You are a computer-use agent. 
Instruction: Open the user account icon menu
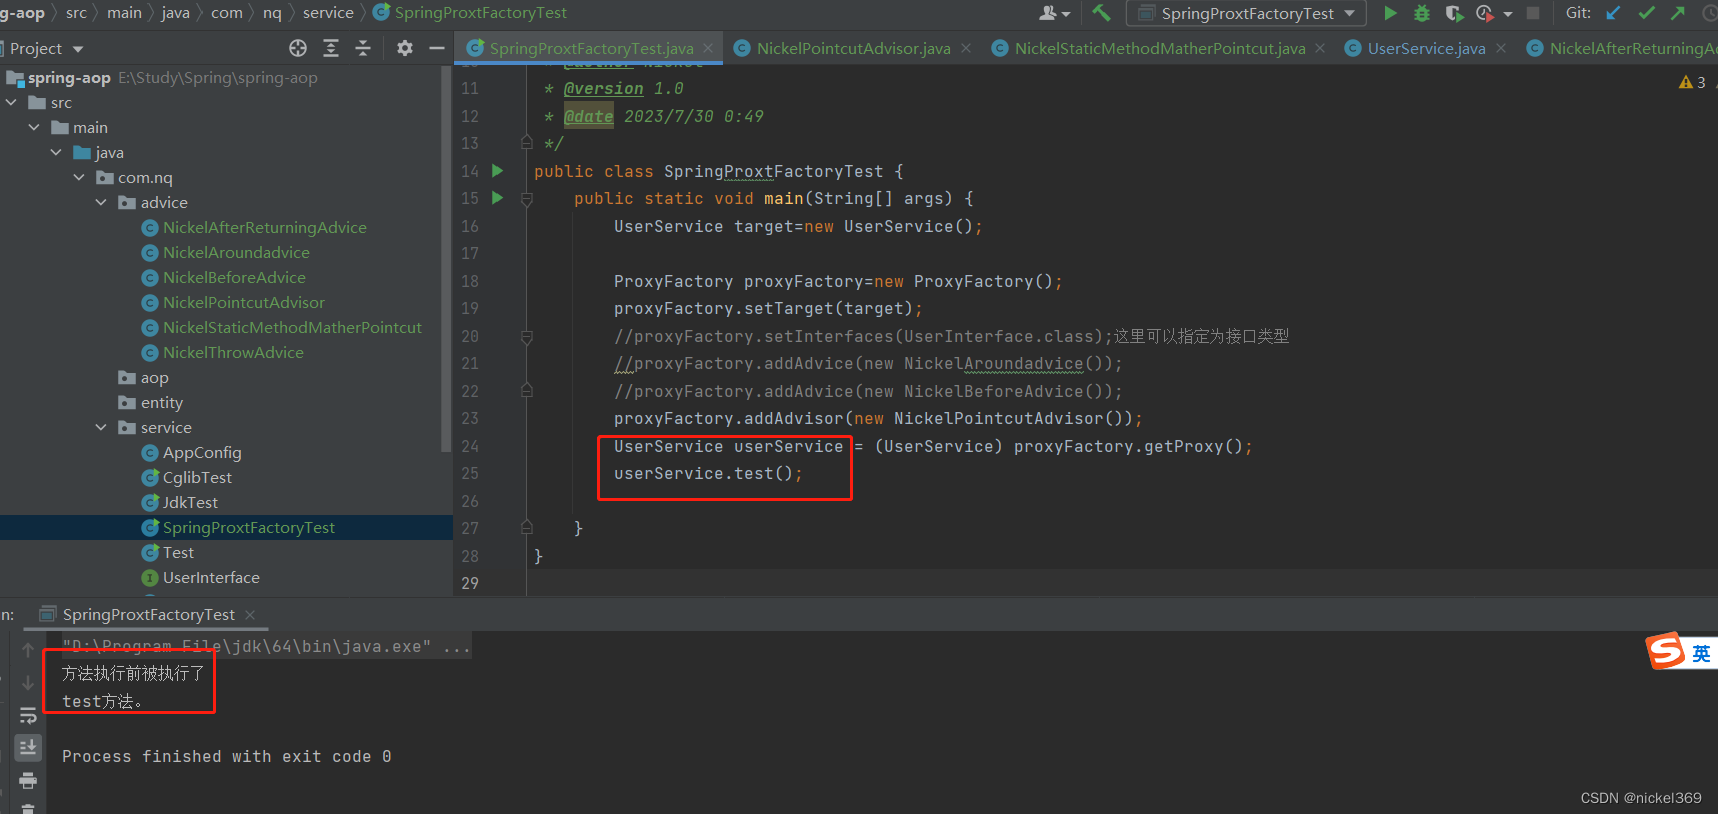[x=1054, y=13]
